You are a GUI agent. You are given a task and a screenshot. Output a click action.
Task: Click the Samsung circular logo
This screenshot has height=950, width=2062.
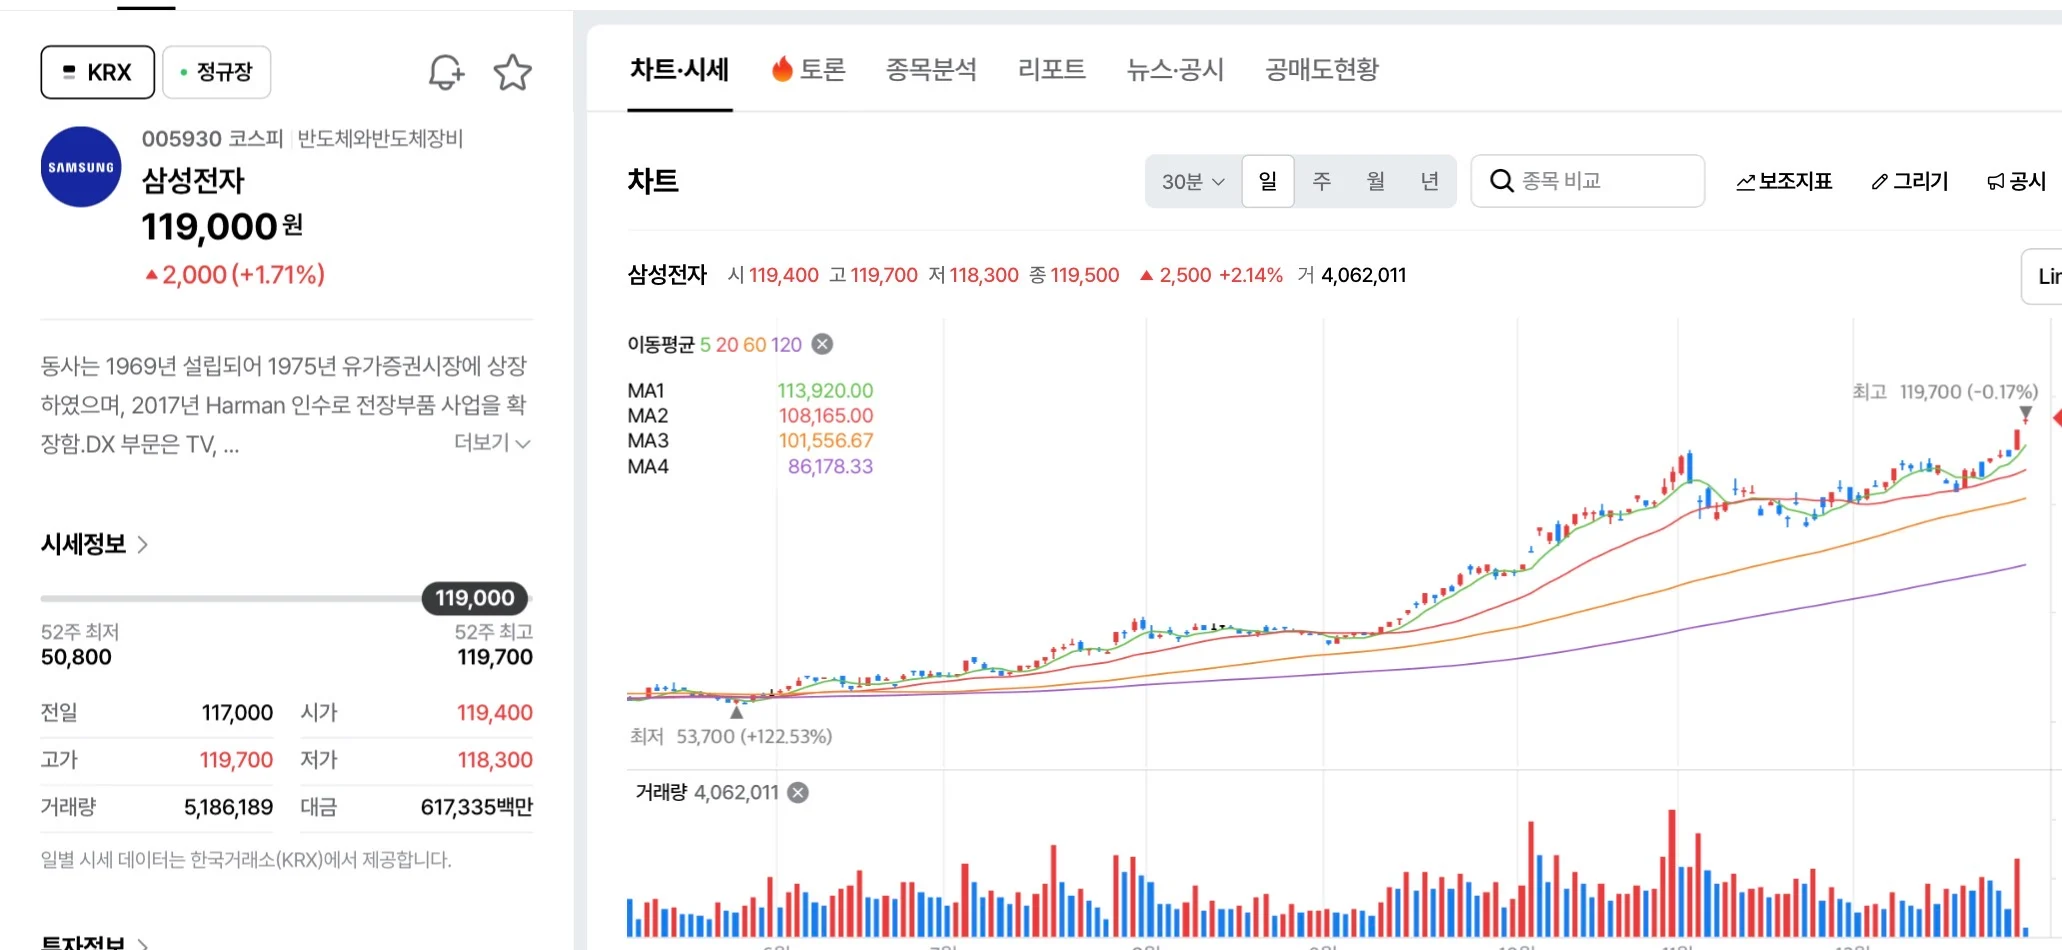coord(80,166)
